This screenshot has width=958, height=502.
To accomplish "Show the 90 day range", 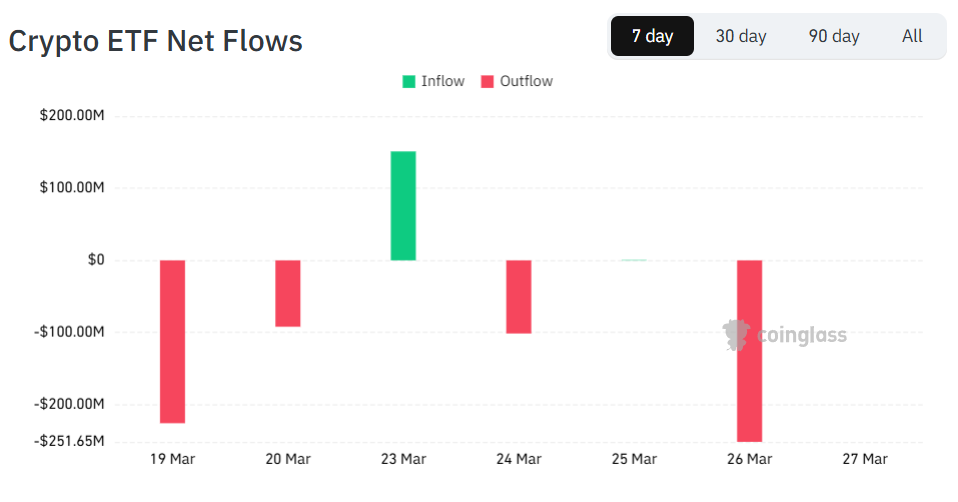I will click(x=834, y=37).
